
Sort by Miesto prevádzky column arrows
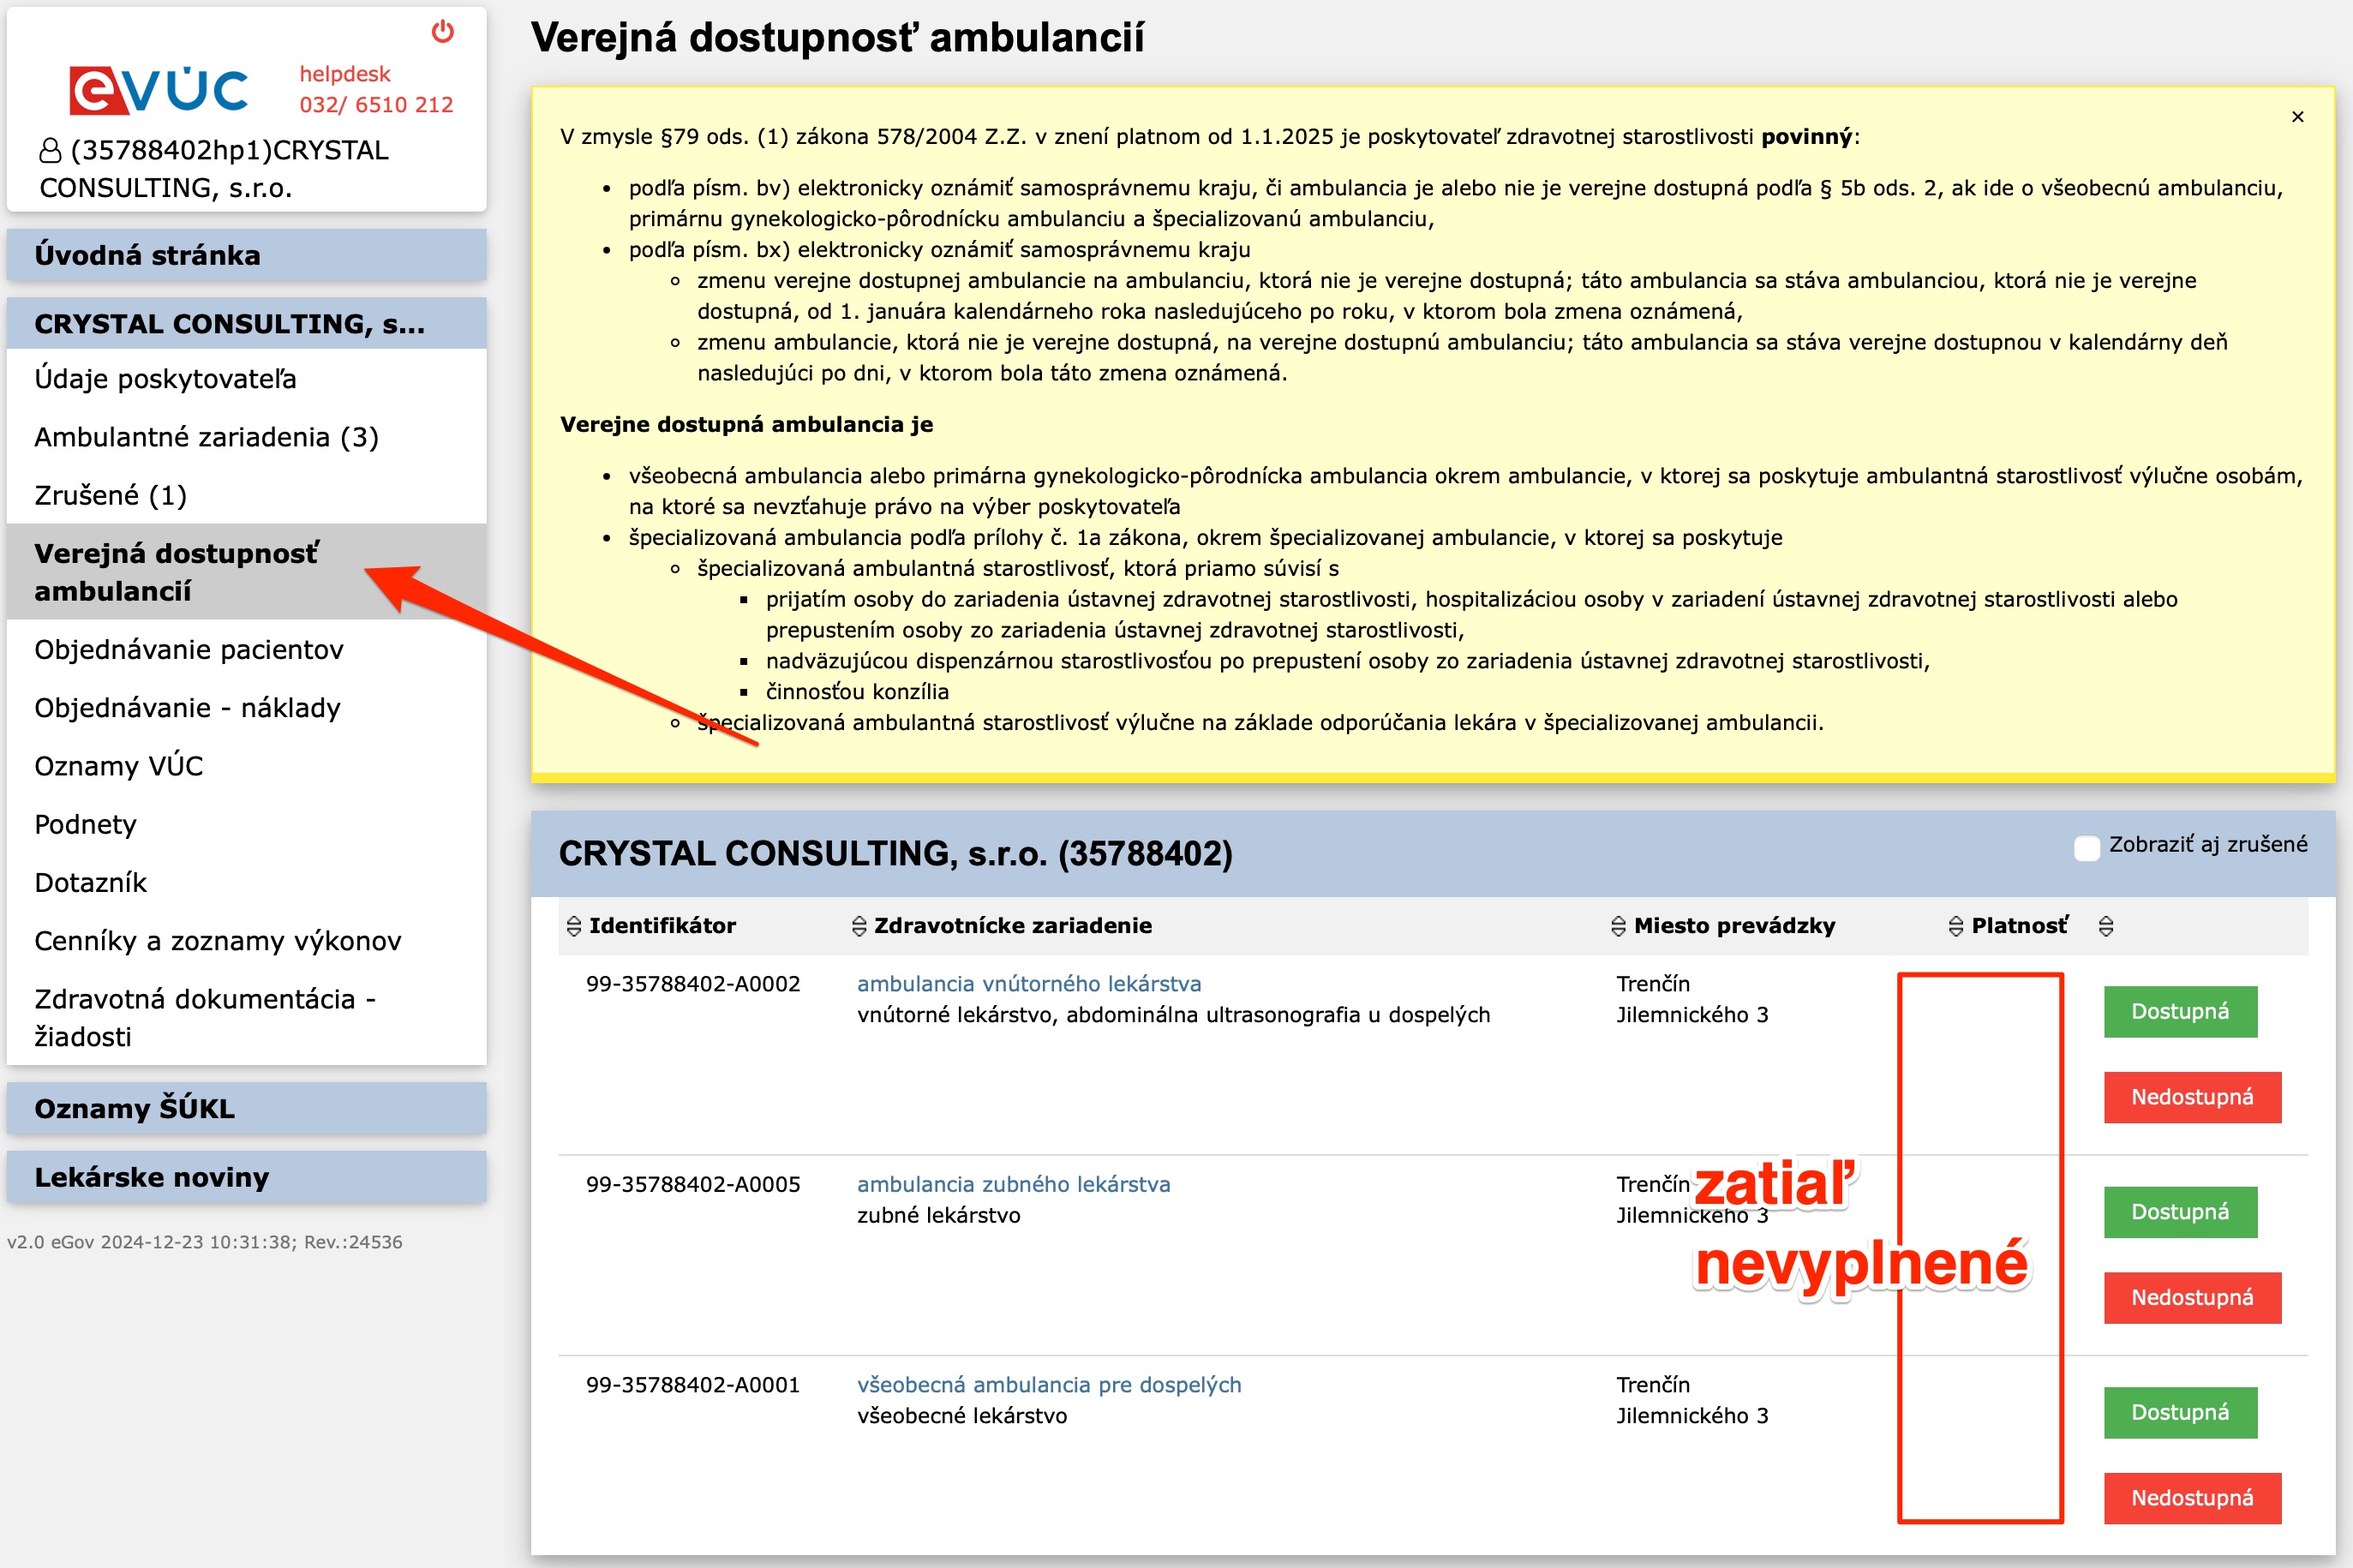point(1618,926)
